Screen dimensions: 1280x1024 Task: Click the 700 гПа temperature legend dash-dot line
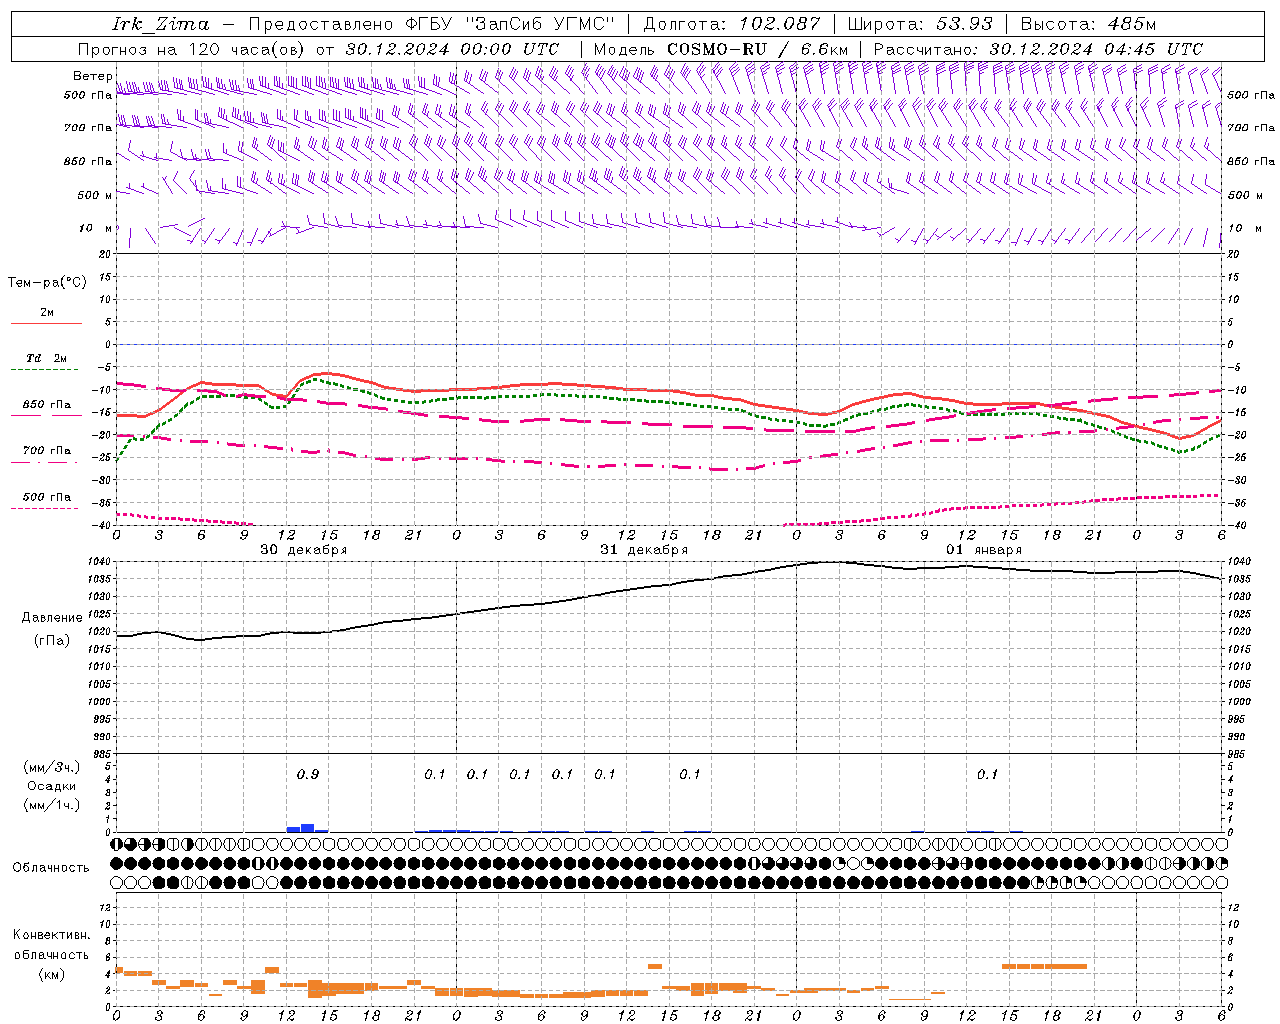tap(46, 462)
